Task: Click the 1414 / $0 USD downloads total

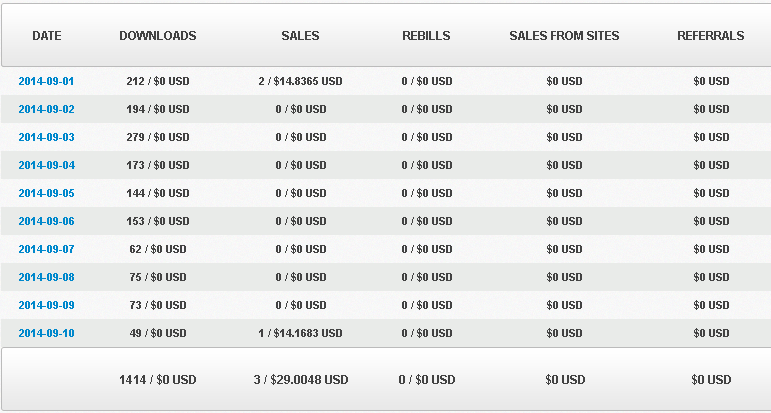Action: tap(158, 380)
